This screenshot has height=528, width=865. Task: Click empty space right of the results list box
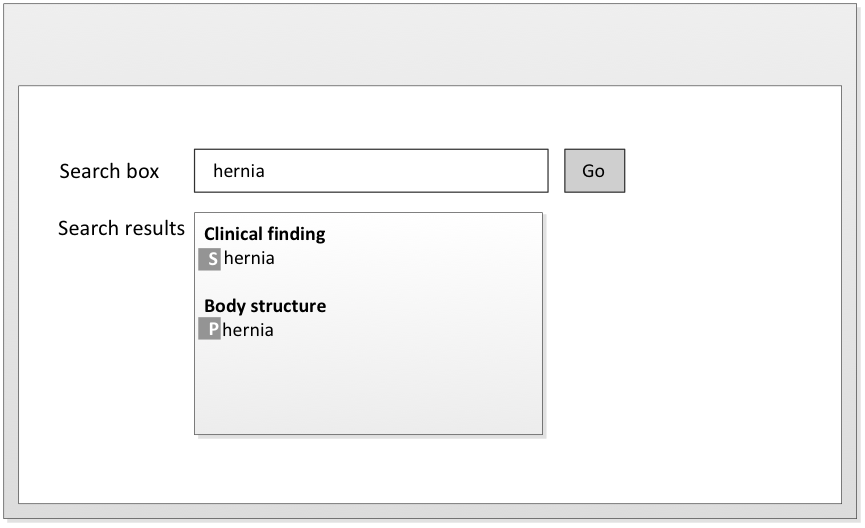click(690, 320)
